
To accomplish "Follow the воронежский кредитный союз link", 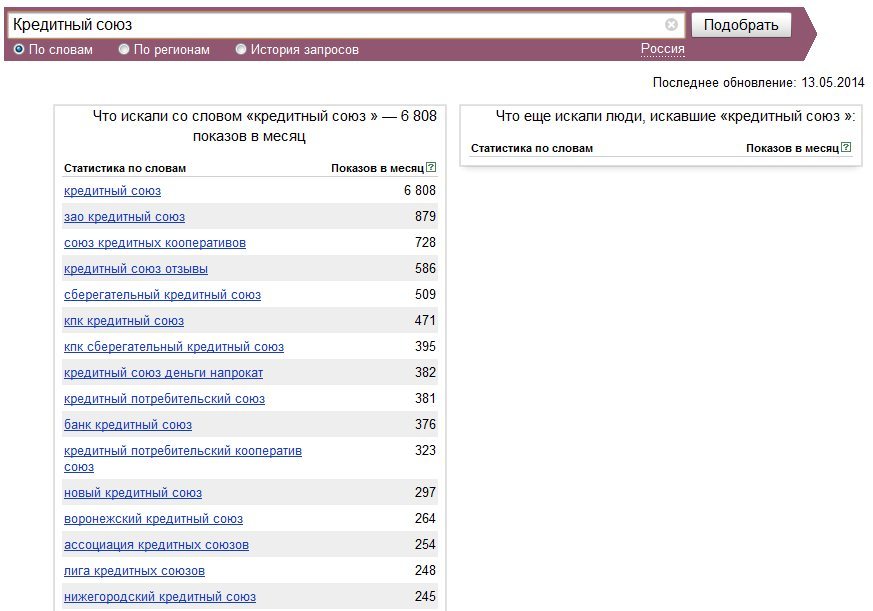I will click(154, 519).
